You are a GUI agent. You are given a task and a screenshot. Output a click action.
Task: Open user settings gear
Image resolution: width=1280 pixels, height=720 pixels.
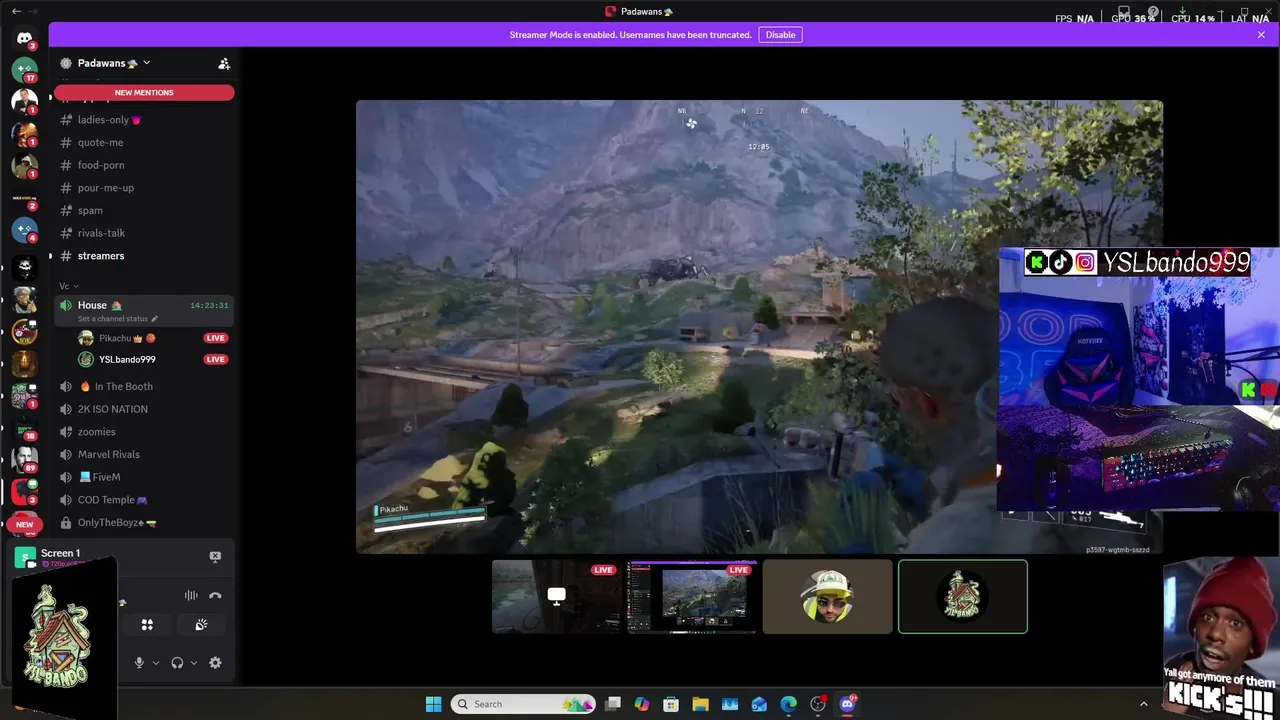click(x=215, y=663)
